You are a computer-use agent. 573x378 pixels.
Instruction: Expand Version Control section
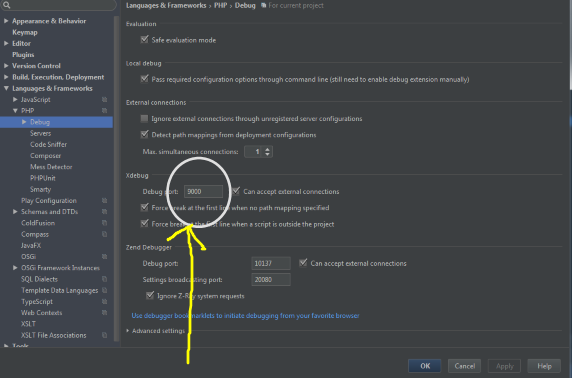(x=6, y=66)
